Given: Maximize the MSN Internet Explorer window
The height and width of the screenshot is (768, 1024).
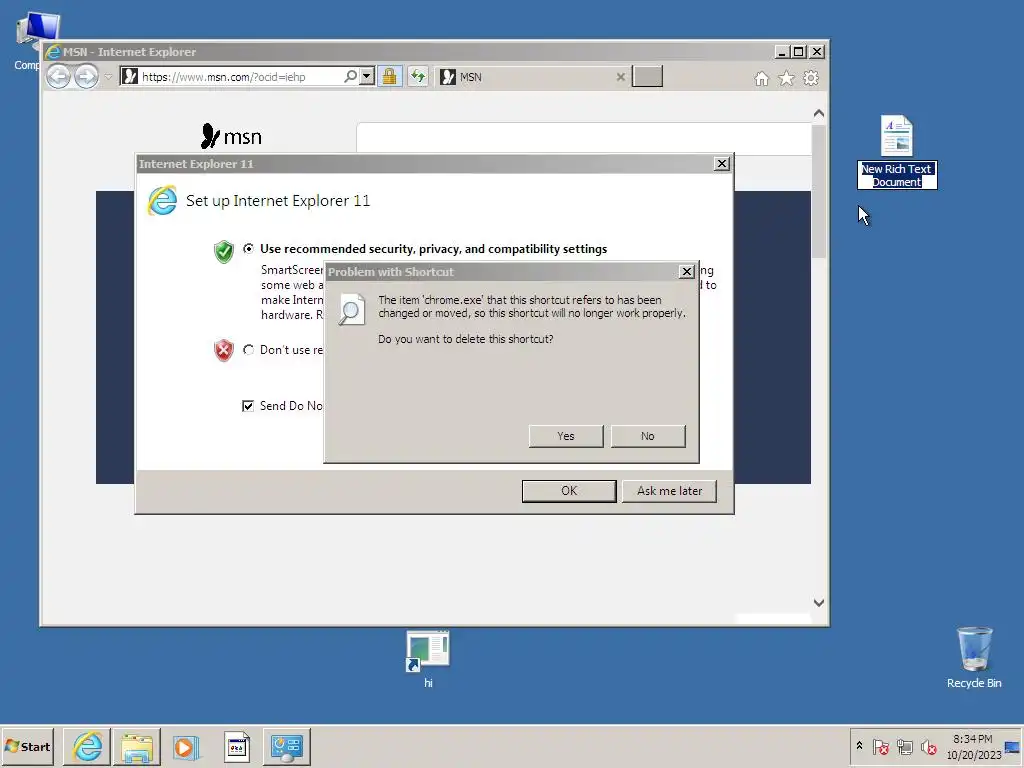Looking at the screenshot, I should click(x=798, y=52).
